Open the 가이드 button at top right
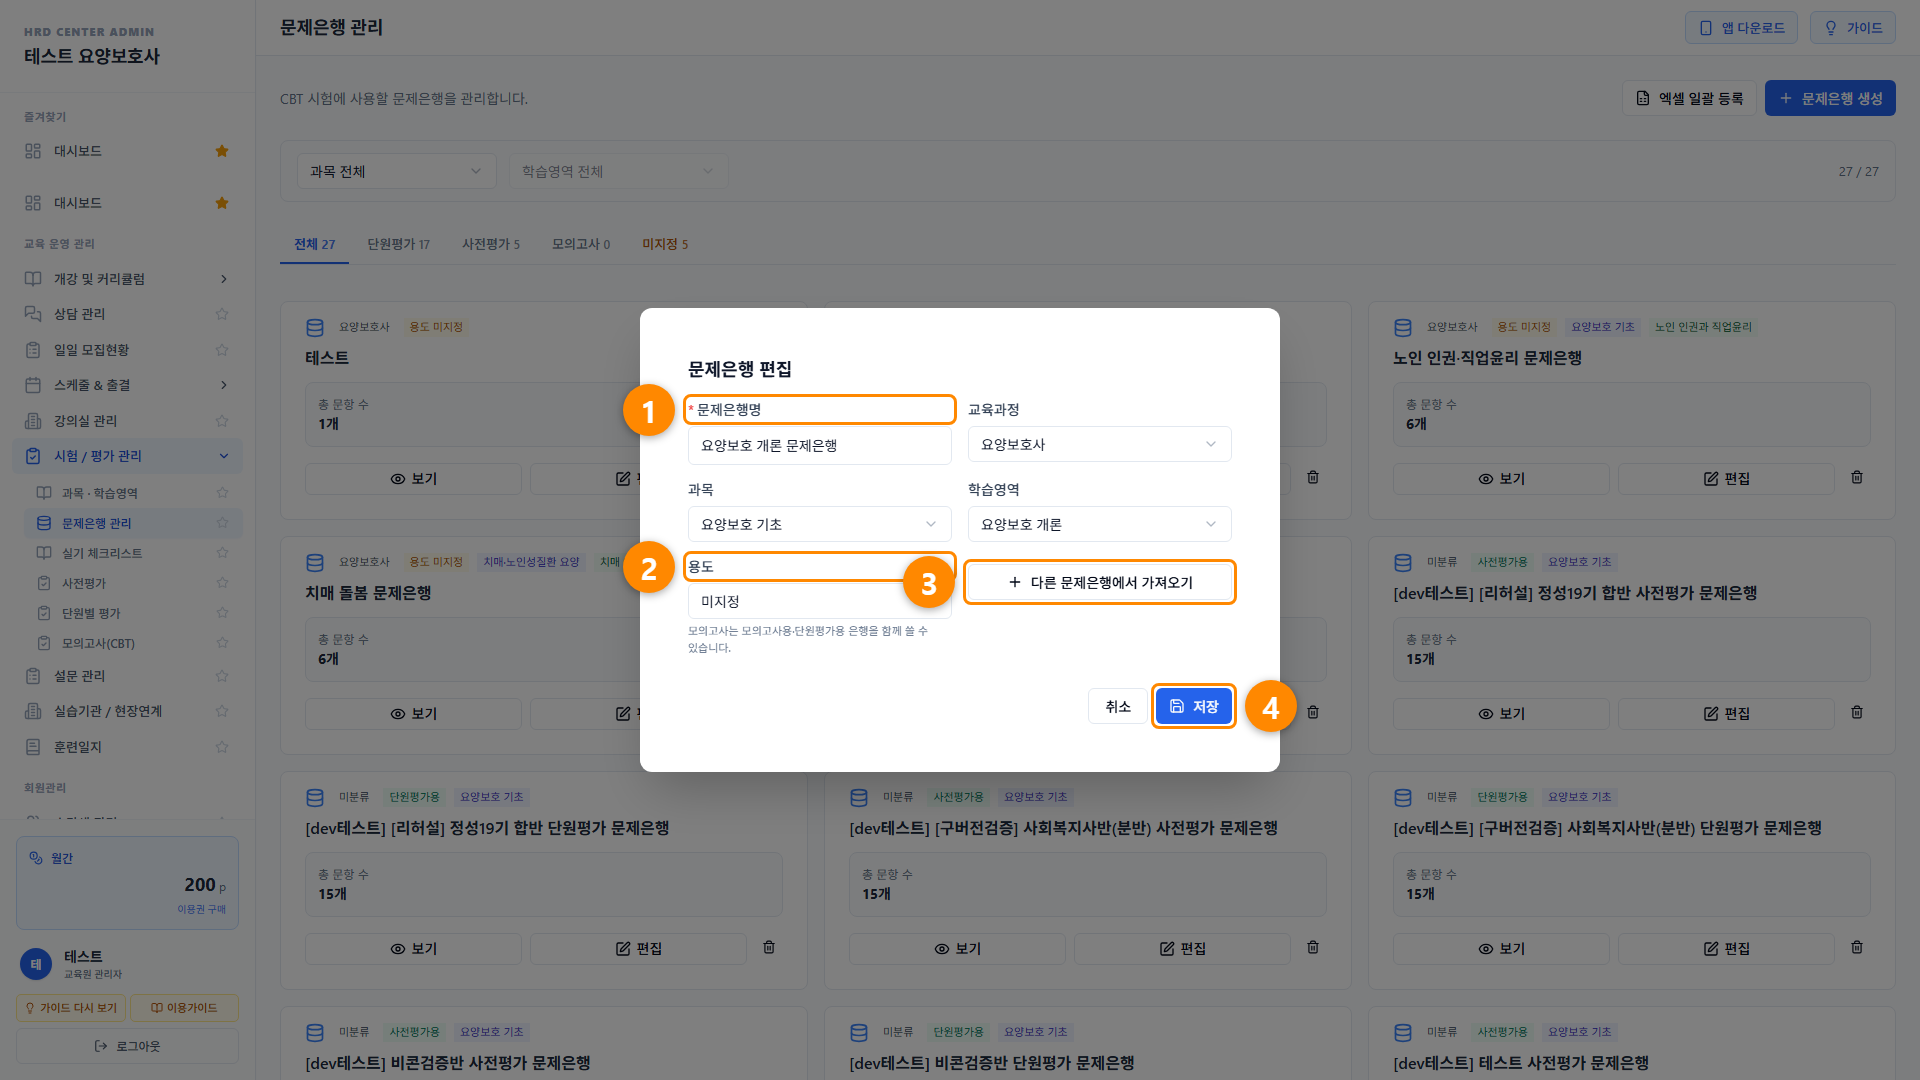Viewport: 1920px width, 1080px height. [x=1853, y=28]
